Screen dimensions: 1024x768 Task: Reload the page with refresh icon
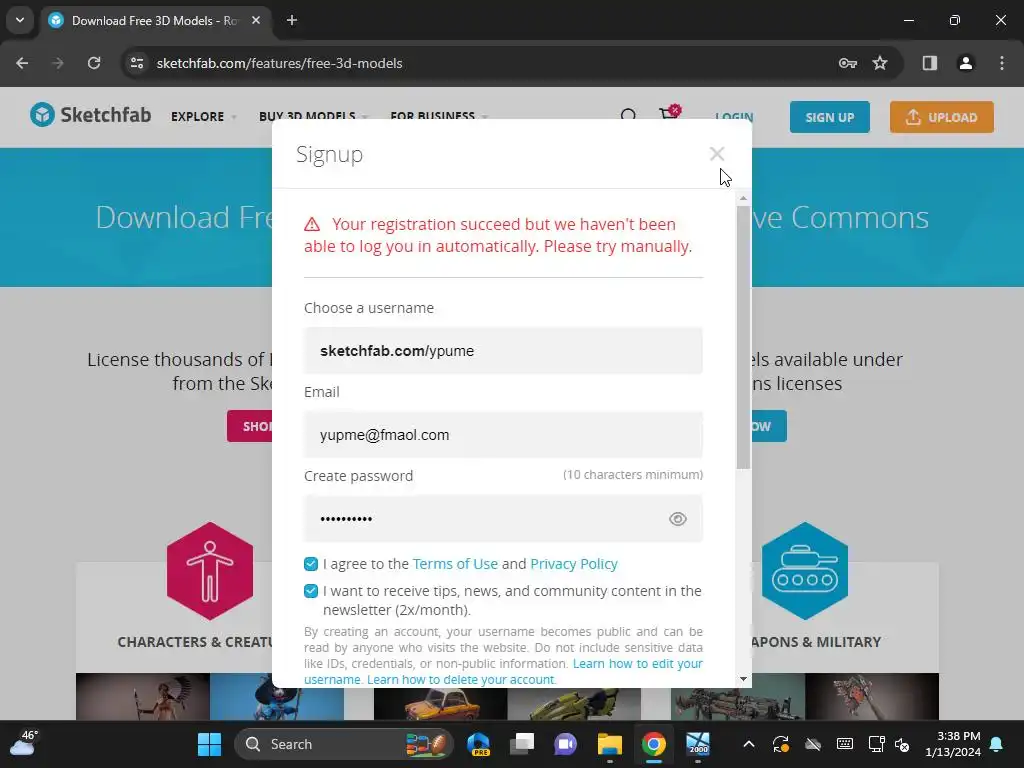tap(94, 63)
